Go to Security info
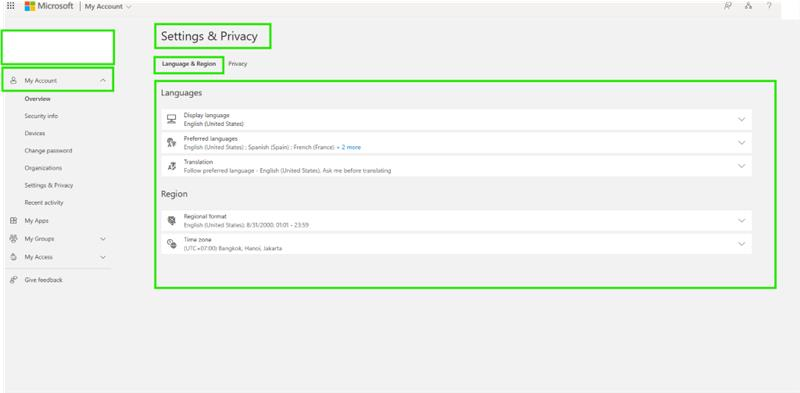Screen dimensions: 800x393 click(x=41, y=116)
